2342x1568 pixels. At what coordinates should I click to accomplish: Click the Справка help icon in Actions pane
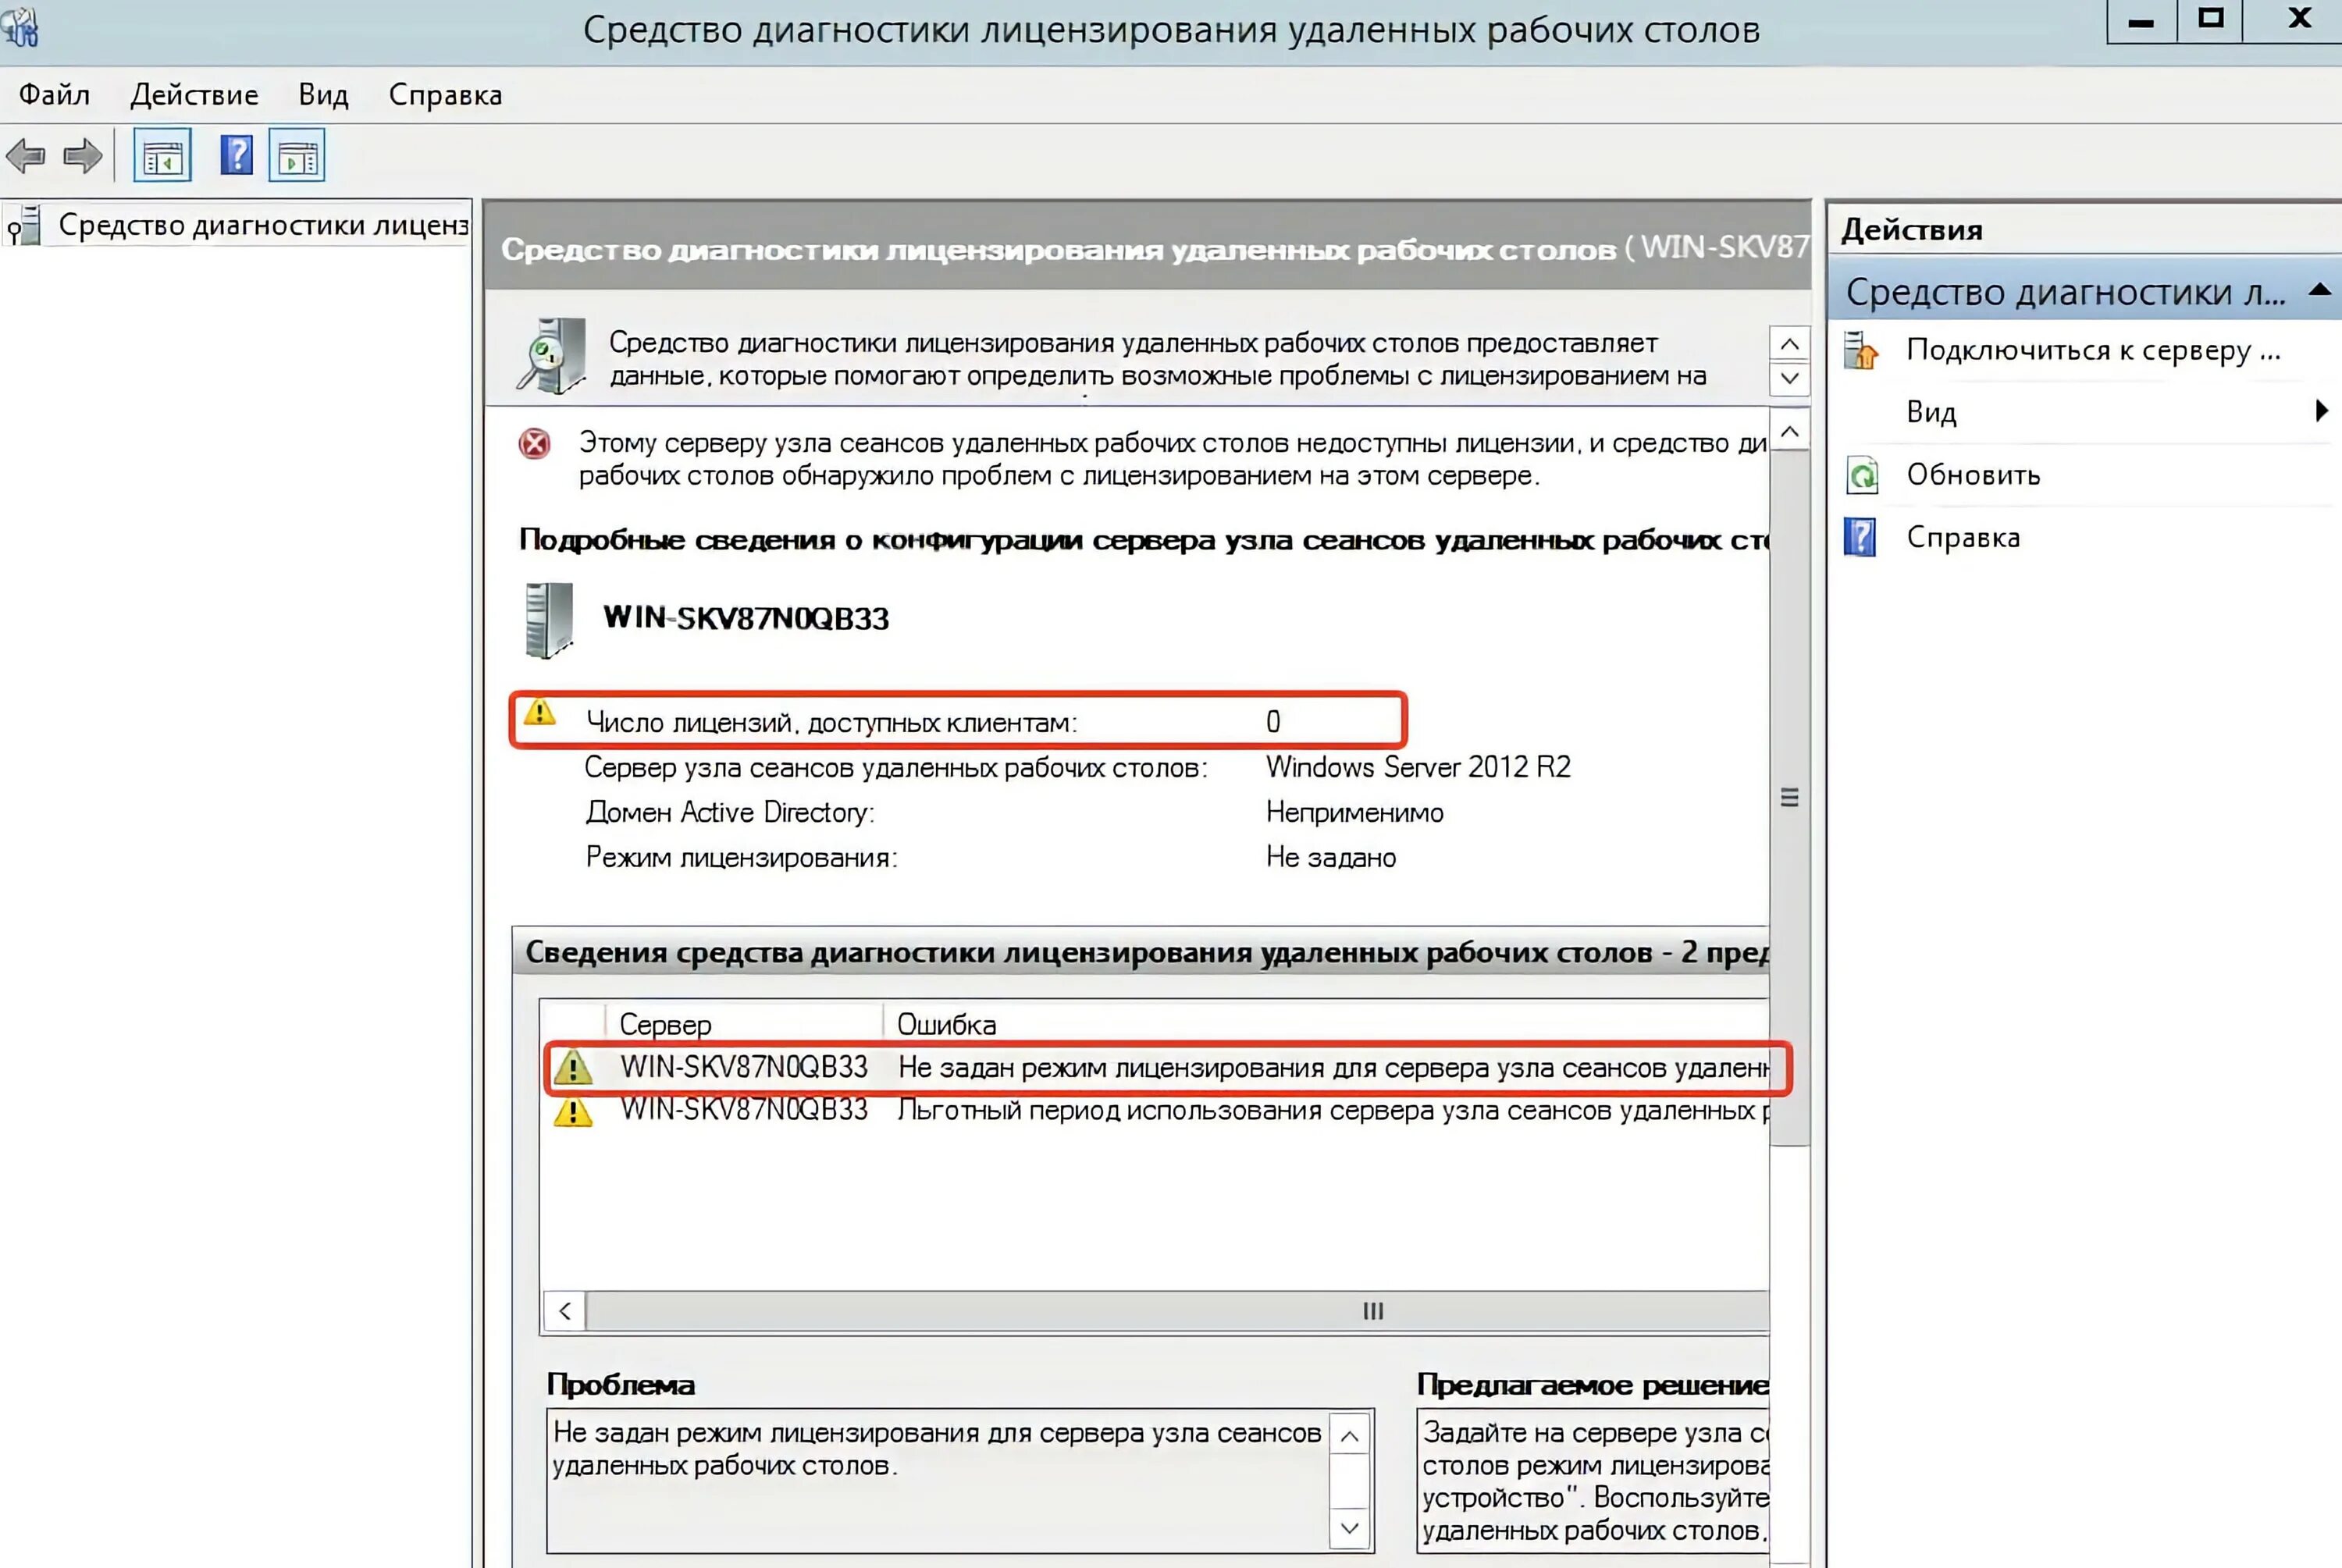[1860, 538]
